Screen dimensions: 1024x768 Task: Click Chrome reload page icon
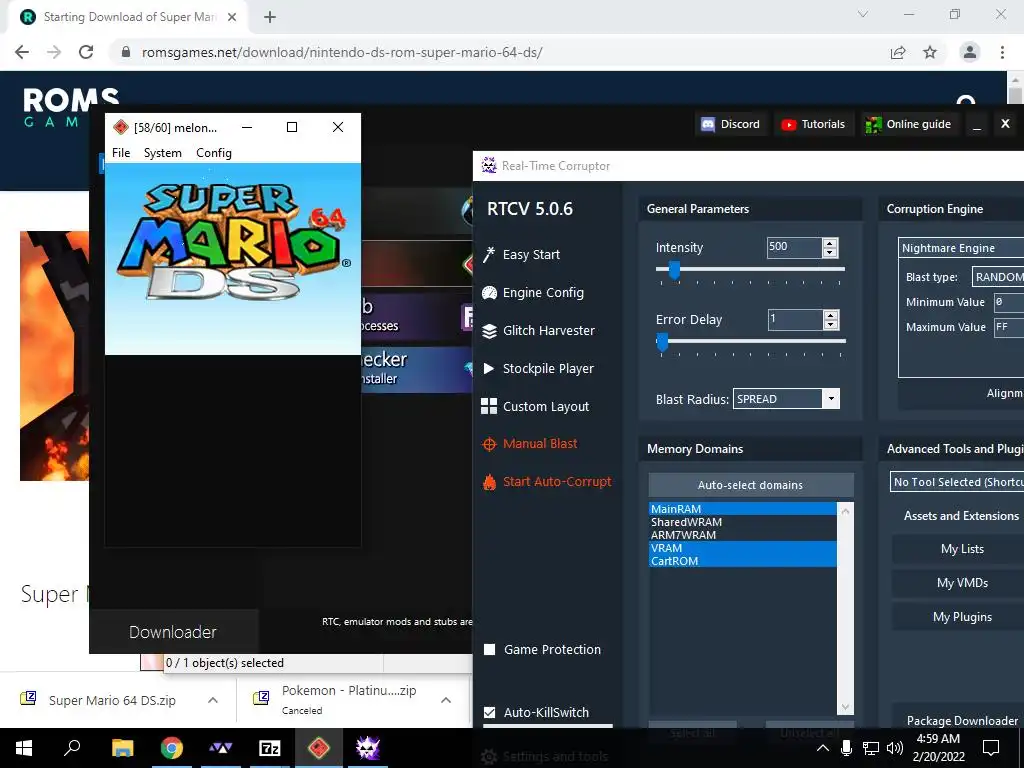point(86,52)
